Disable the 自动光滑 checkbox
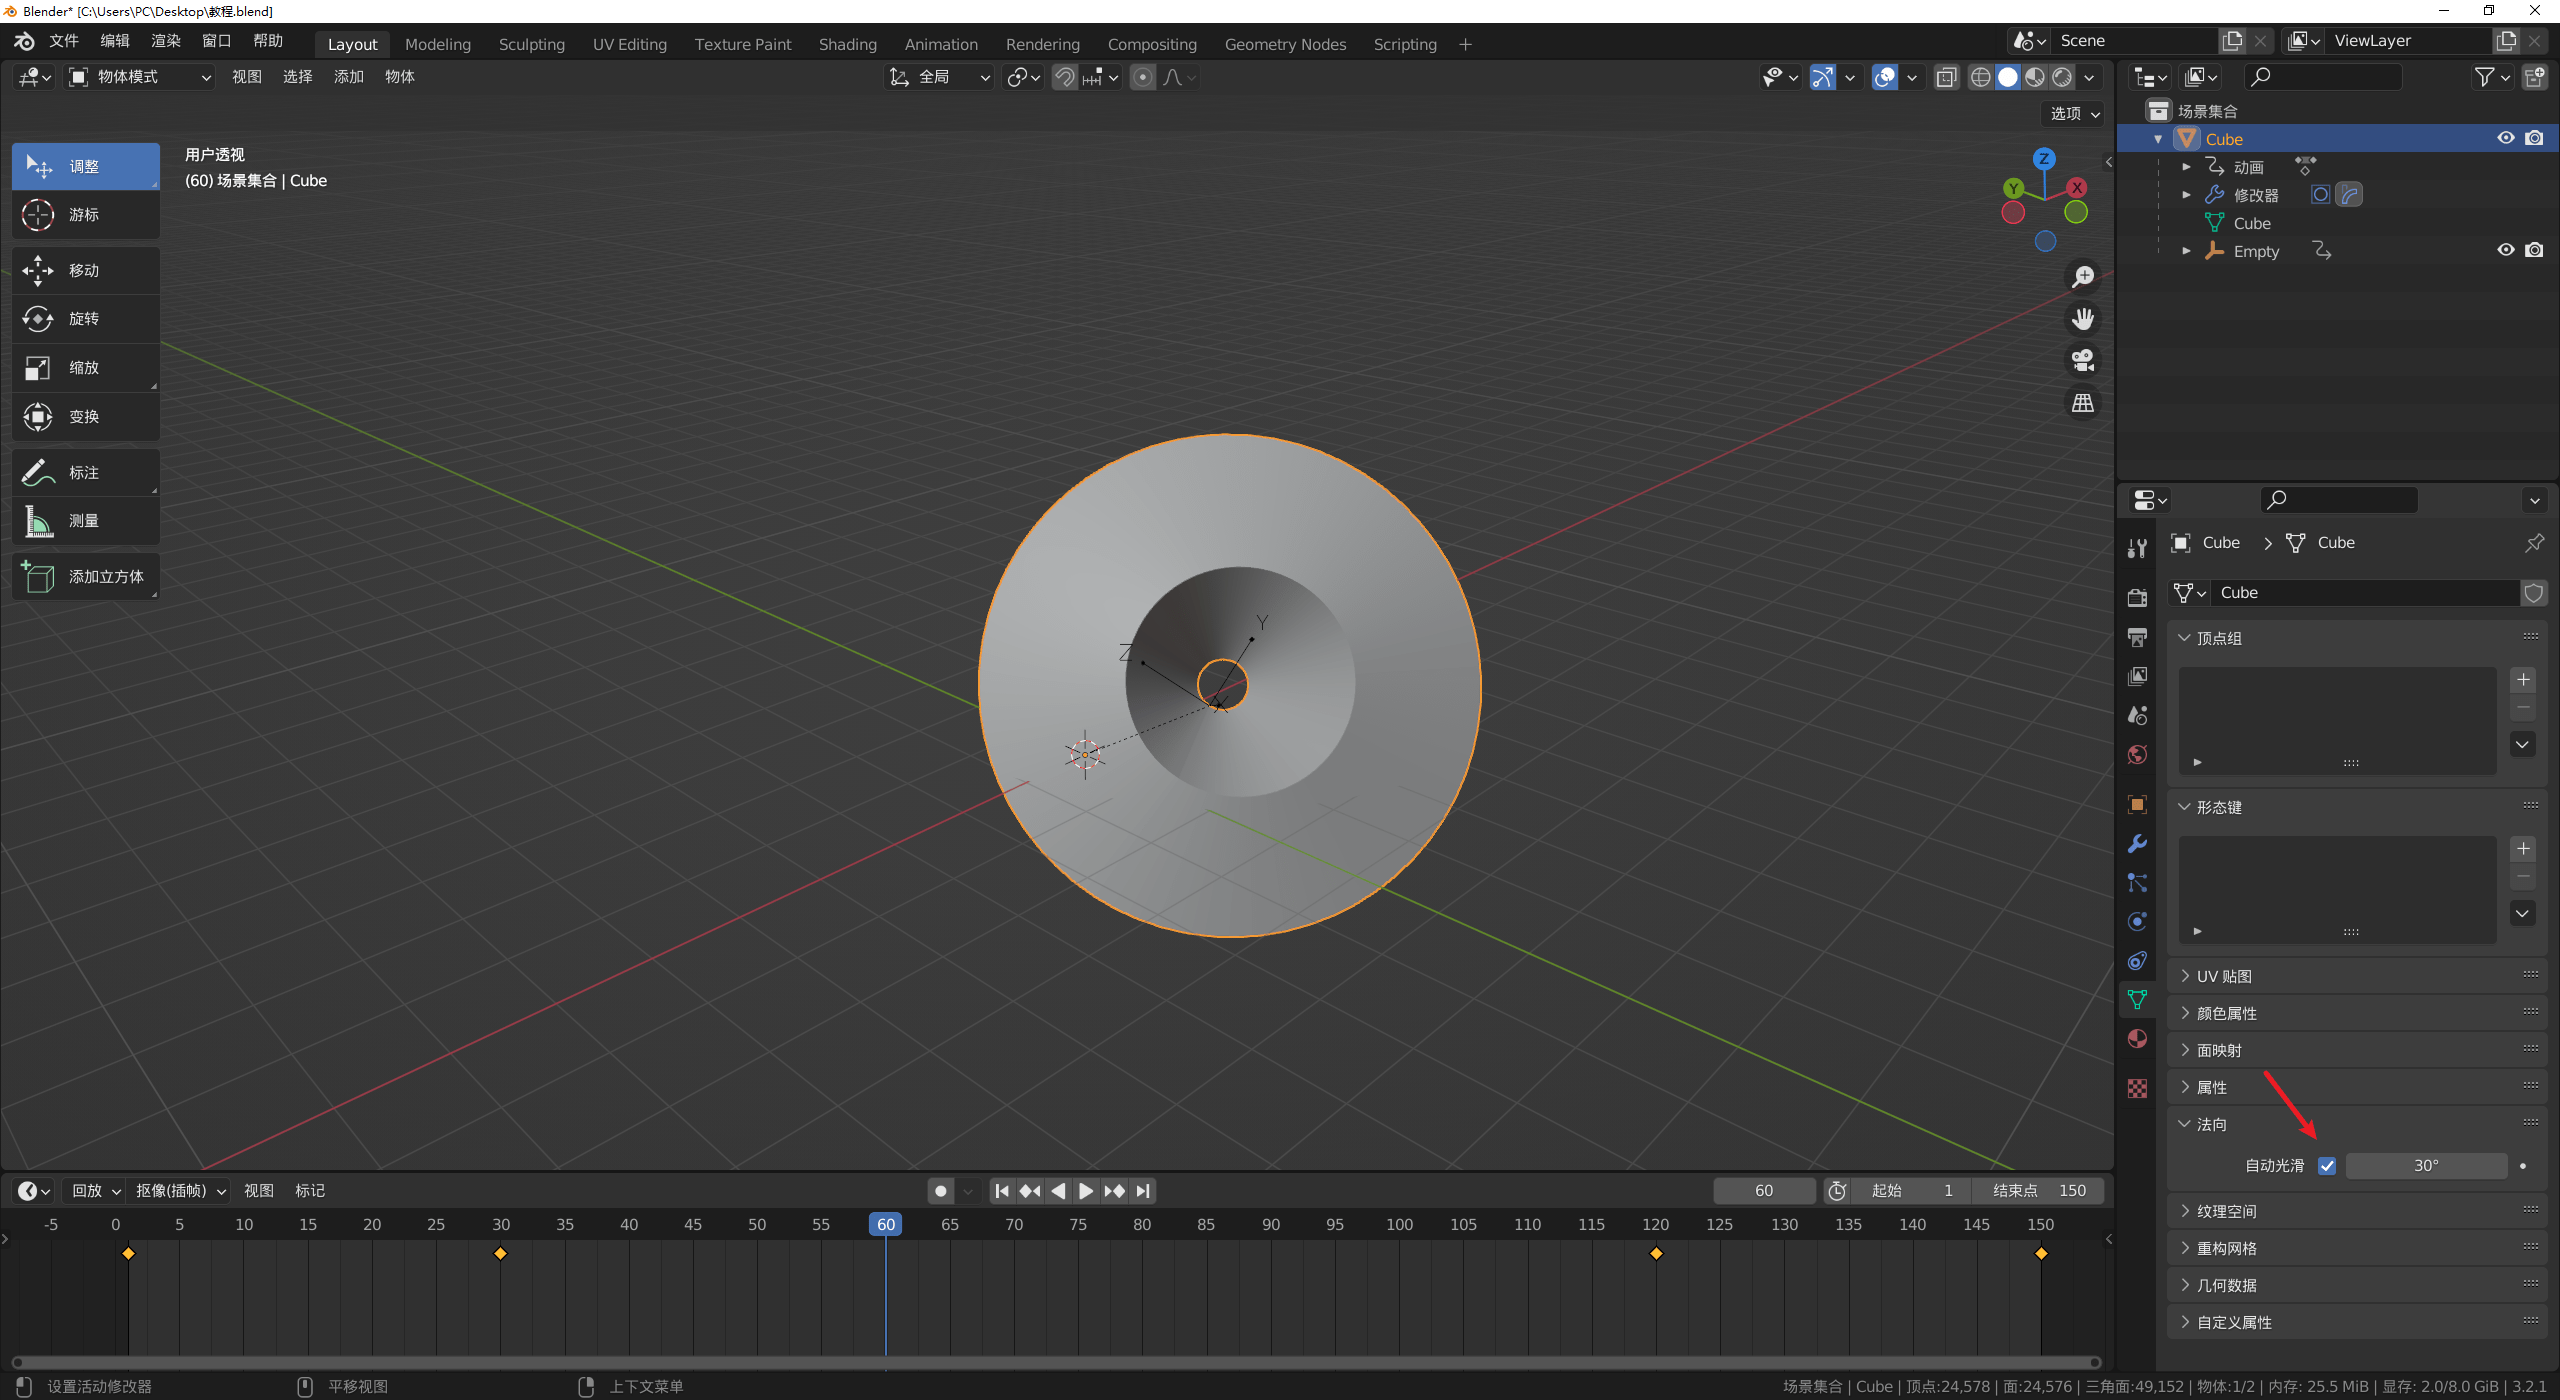This screenshot has width=2560, height=1400. tap(2327, 1165)
